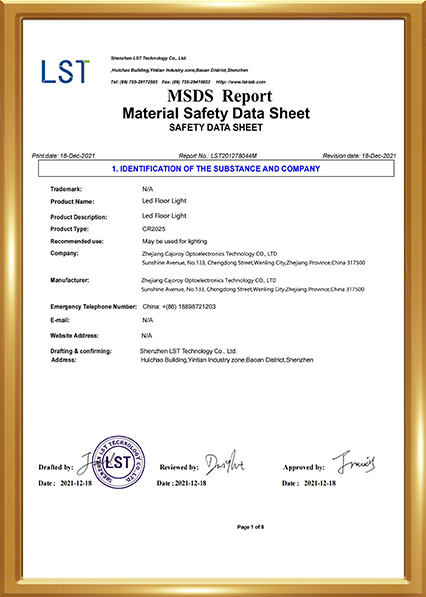Click 'Revision date: 18-Dec-2021'
The height and width of the screenshot is (597, 426).
[x=359, y=155]
